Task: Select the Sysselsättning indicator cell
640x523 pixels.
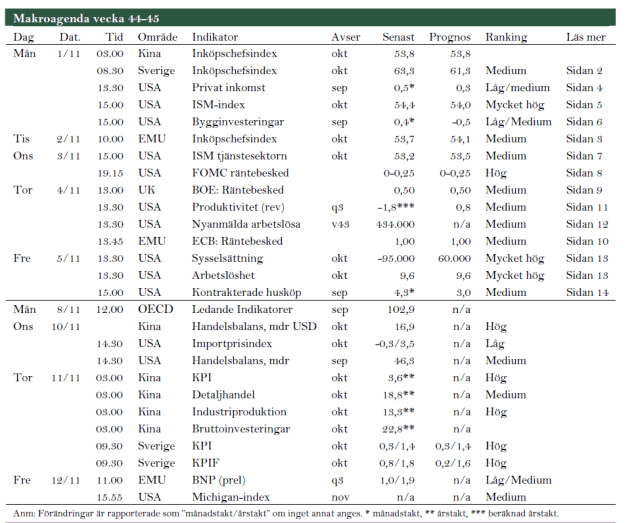Action: [229, 258]
